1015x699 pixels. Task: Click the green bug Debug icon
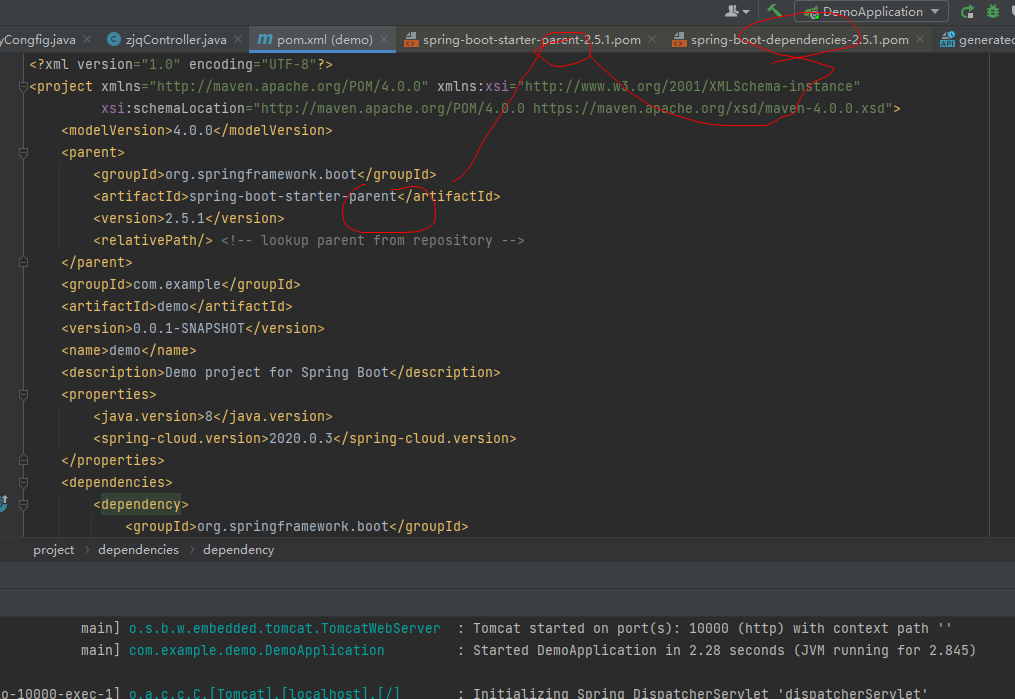(993, 12)
